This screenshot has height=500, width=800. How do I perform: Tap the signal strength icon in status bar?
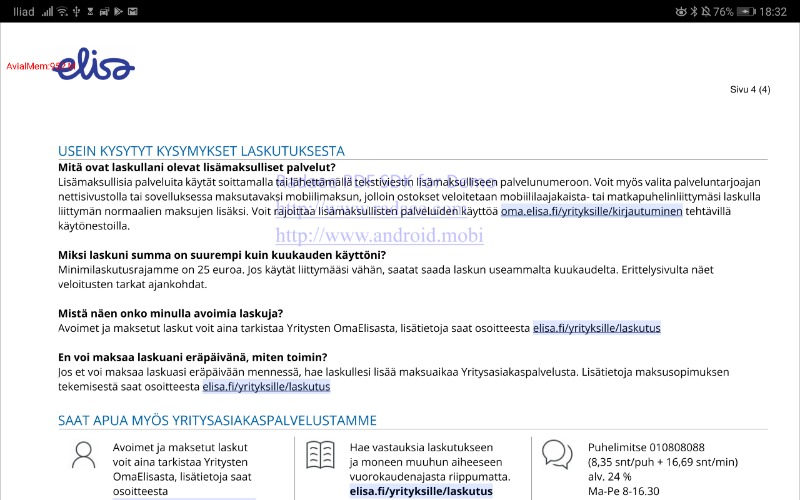[x=47, y=11]
